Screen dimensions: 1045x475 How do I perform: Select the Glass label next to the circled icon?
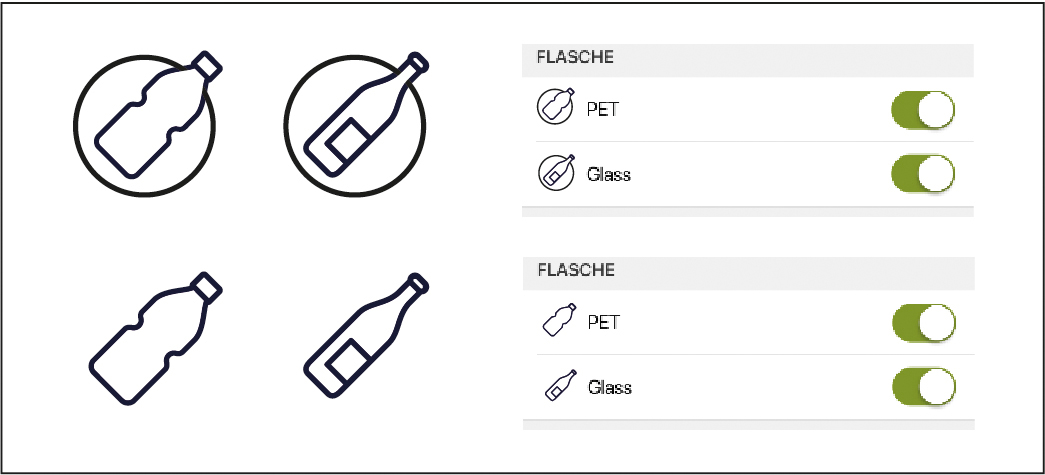(x=608, y=175)
